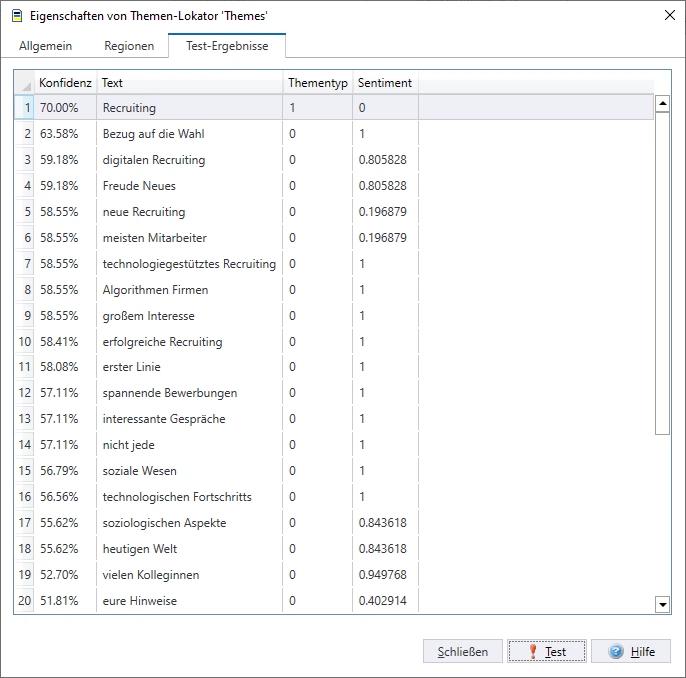Switch to the Allgemein tab
The height and width of the screenshot is (678, 686).
45,46
